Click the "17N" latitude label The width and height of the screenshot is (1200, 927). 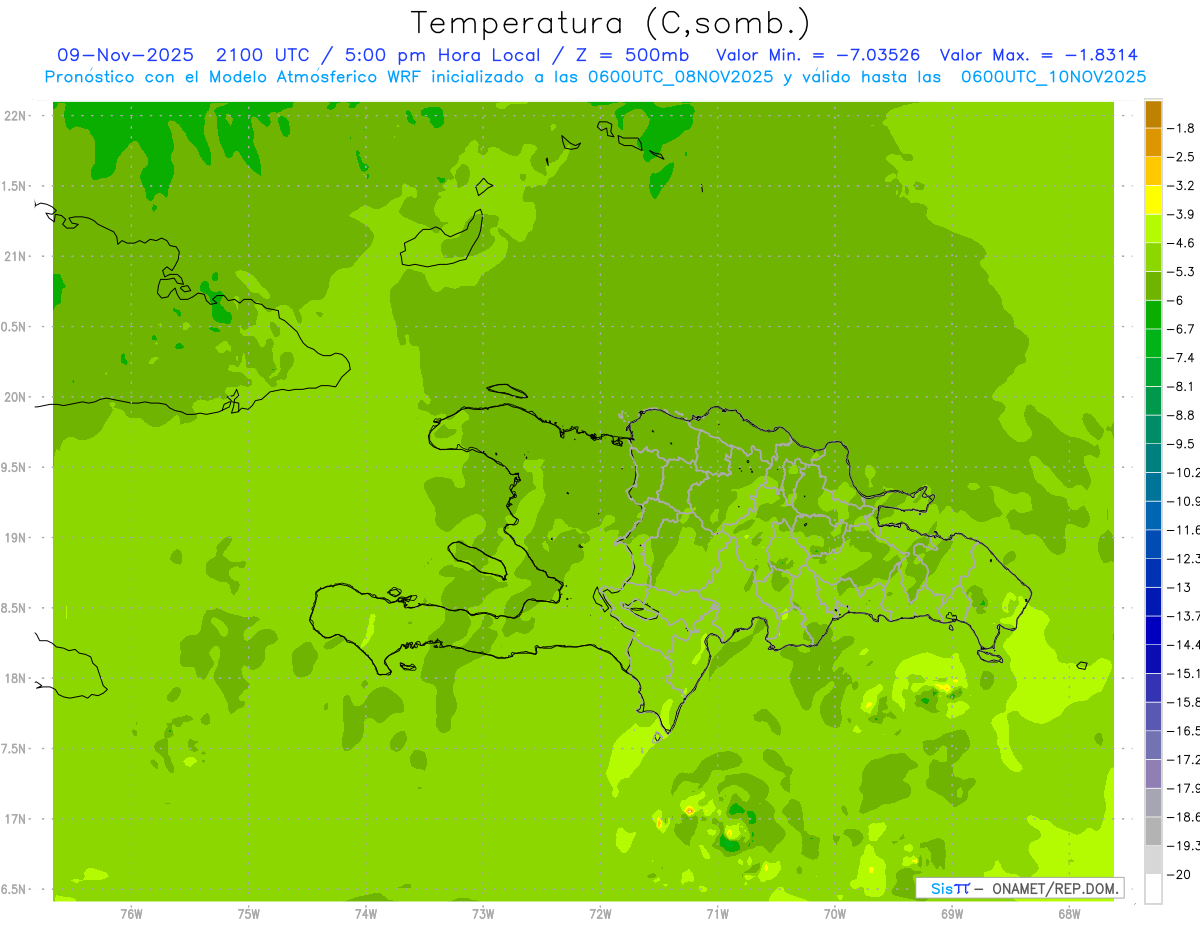pos(16,819)
